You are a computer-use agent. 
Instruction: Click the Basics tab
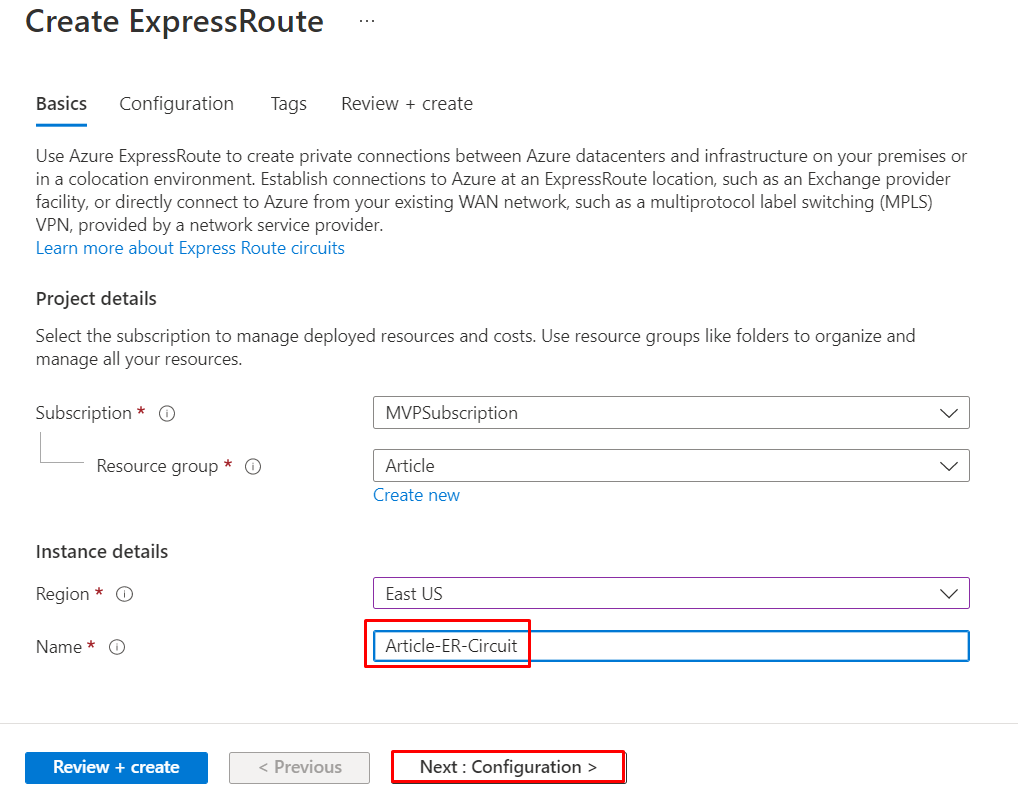(61, 103)
